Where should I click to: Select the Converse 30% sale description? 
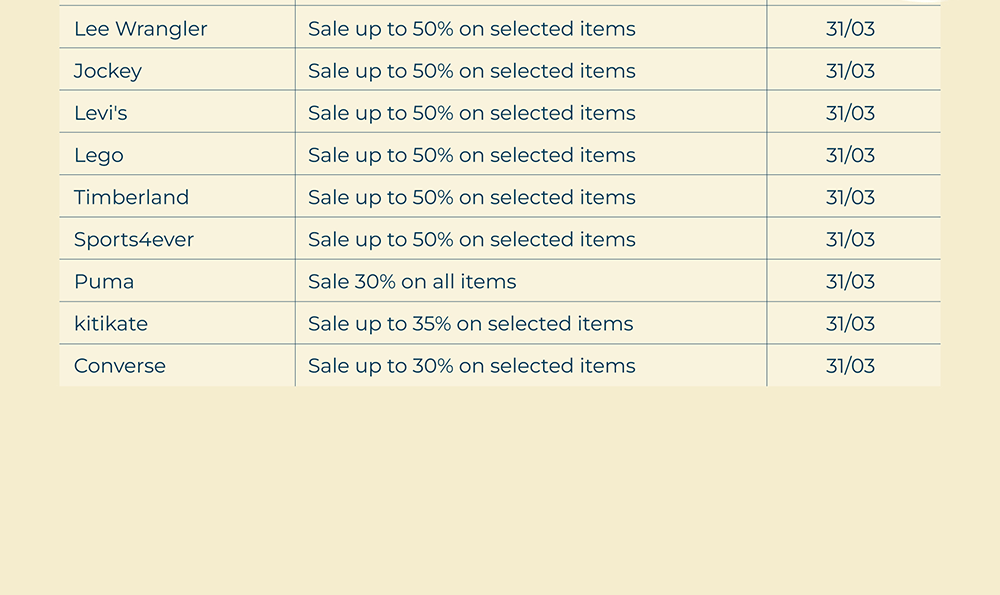(x=471, y=365)
